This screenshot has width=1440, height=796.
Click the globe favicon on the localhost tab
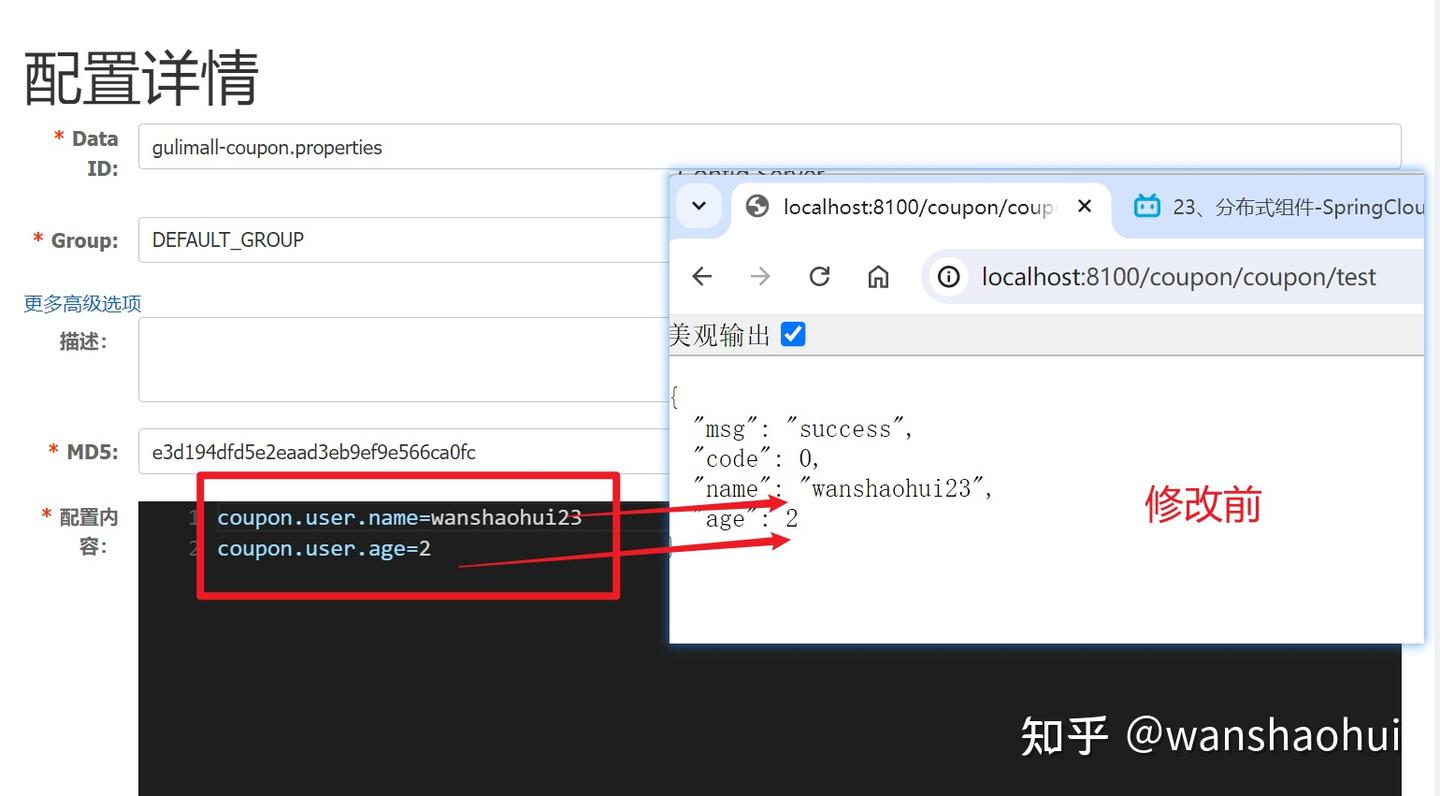point(757,207)
